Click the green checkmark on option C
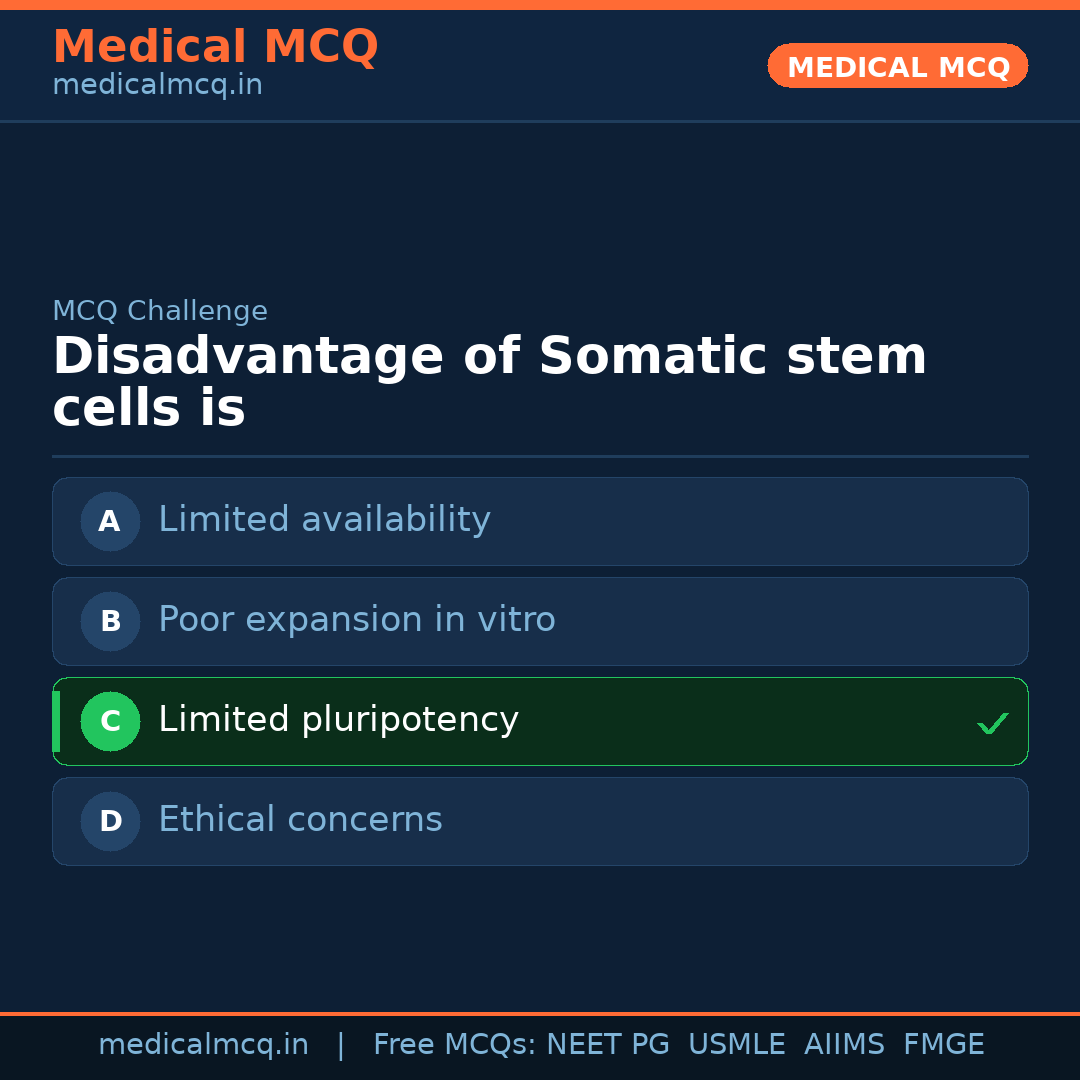The image size is (1080, 1080). click(x=992, y=723)
